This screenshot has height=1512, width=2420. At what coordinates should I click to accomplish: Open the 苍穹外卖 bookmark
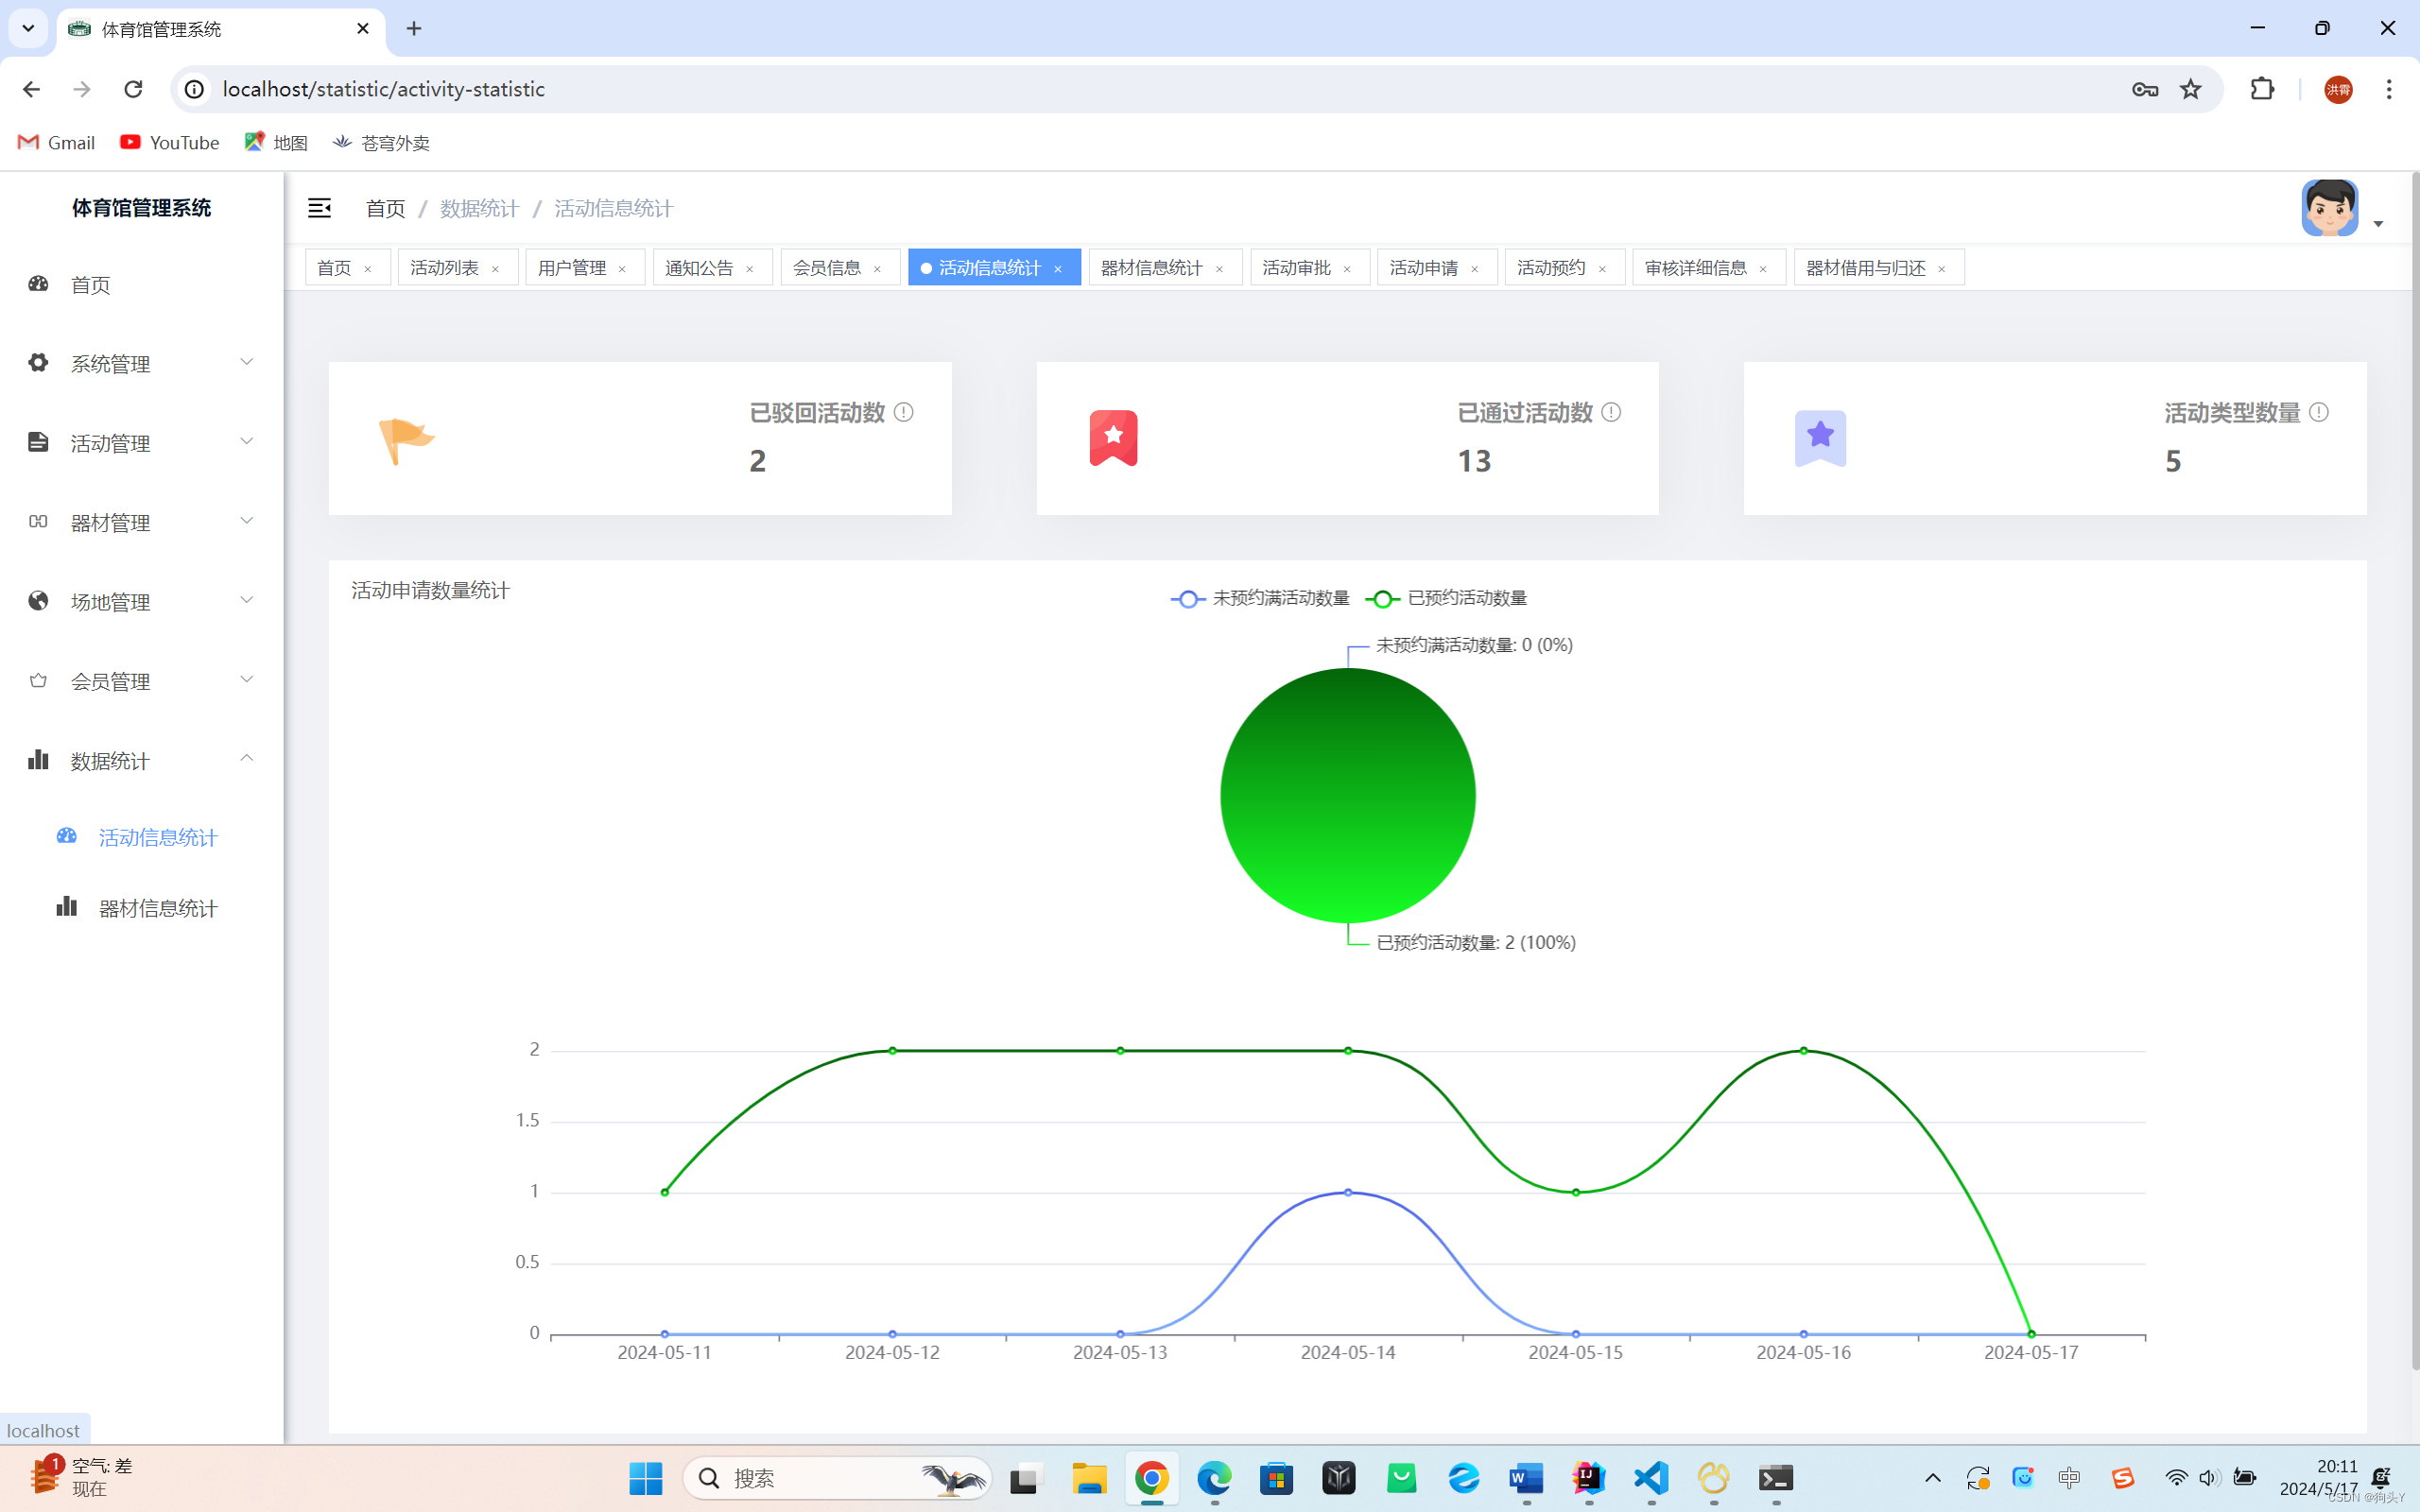pyautogui.click(x=381, y=143)
